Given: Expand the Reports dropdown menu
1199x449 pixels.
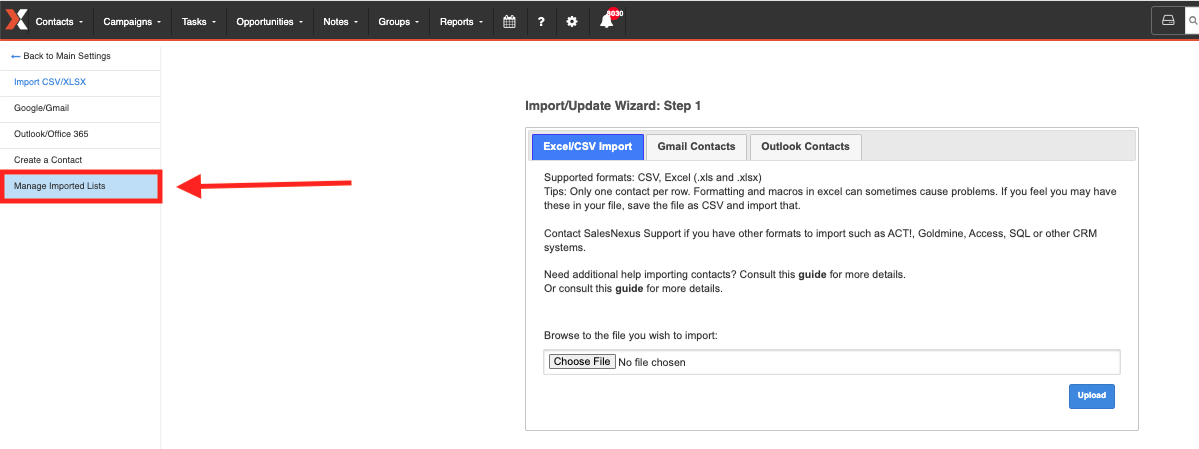Looking at the screenshot, I should tap(461, 21).
